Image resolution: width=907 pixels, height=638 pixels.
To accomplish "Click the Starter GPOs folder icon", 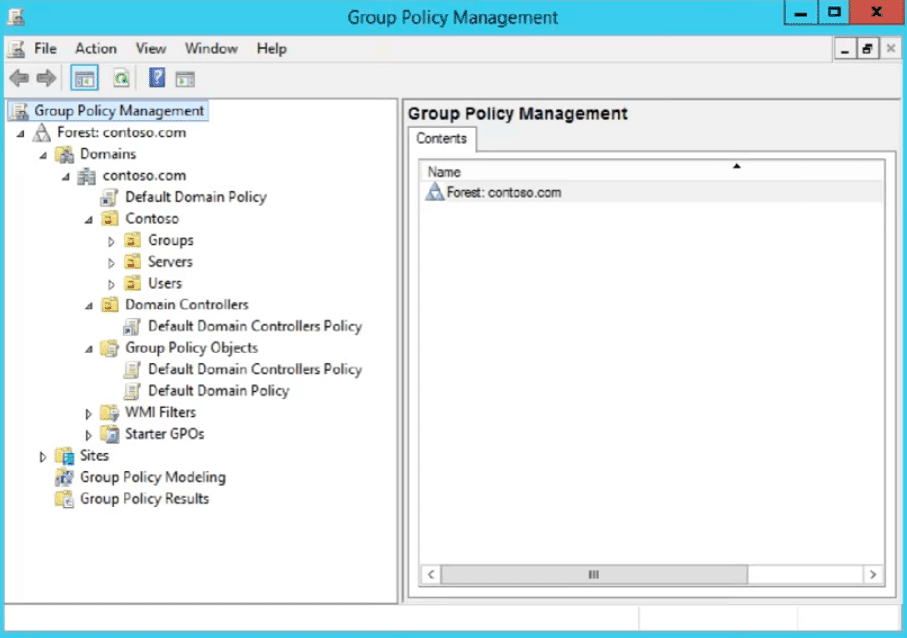I will click(x=109, y=434).
